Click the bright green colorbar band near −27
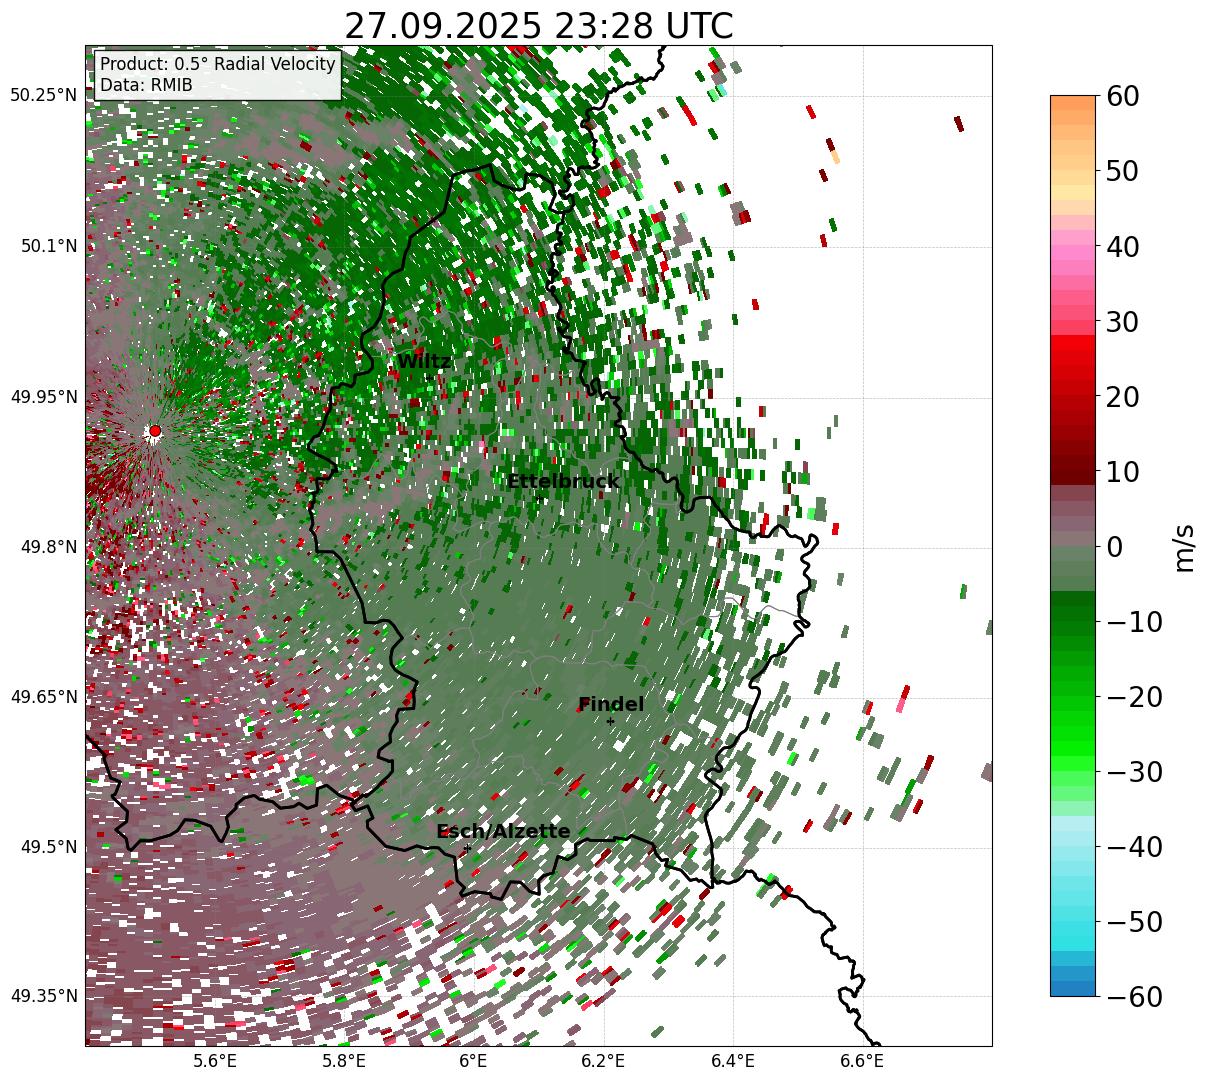 pyautogui.click(x=1073, y=749)
